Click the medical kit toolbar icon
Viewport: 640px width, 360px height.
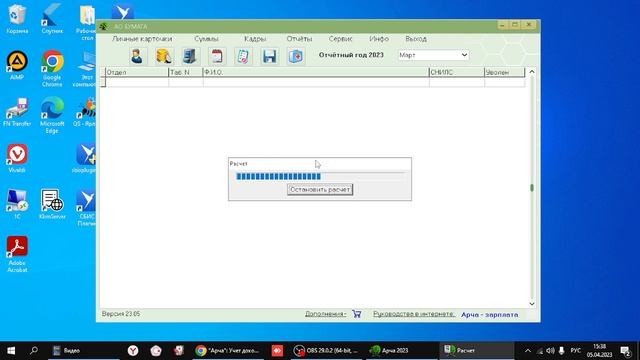(296, 56)
